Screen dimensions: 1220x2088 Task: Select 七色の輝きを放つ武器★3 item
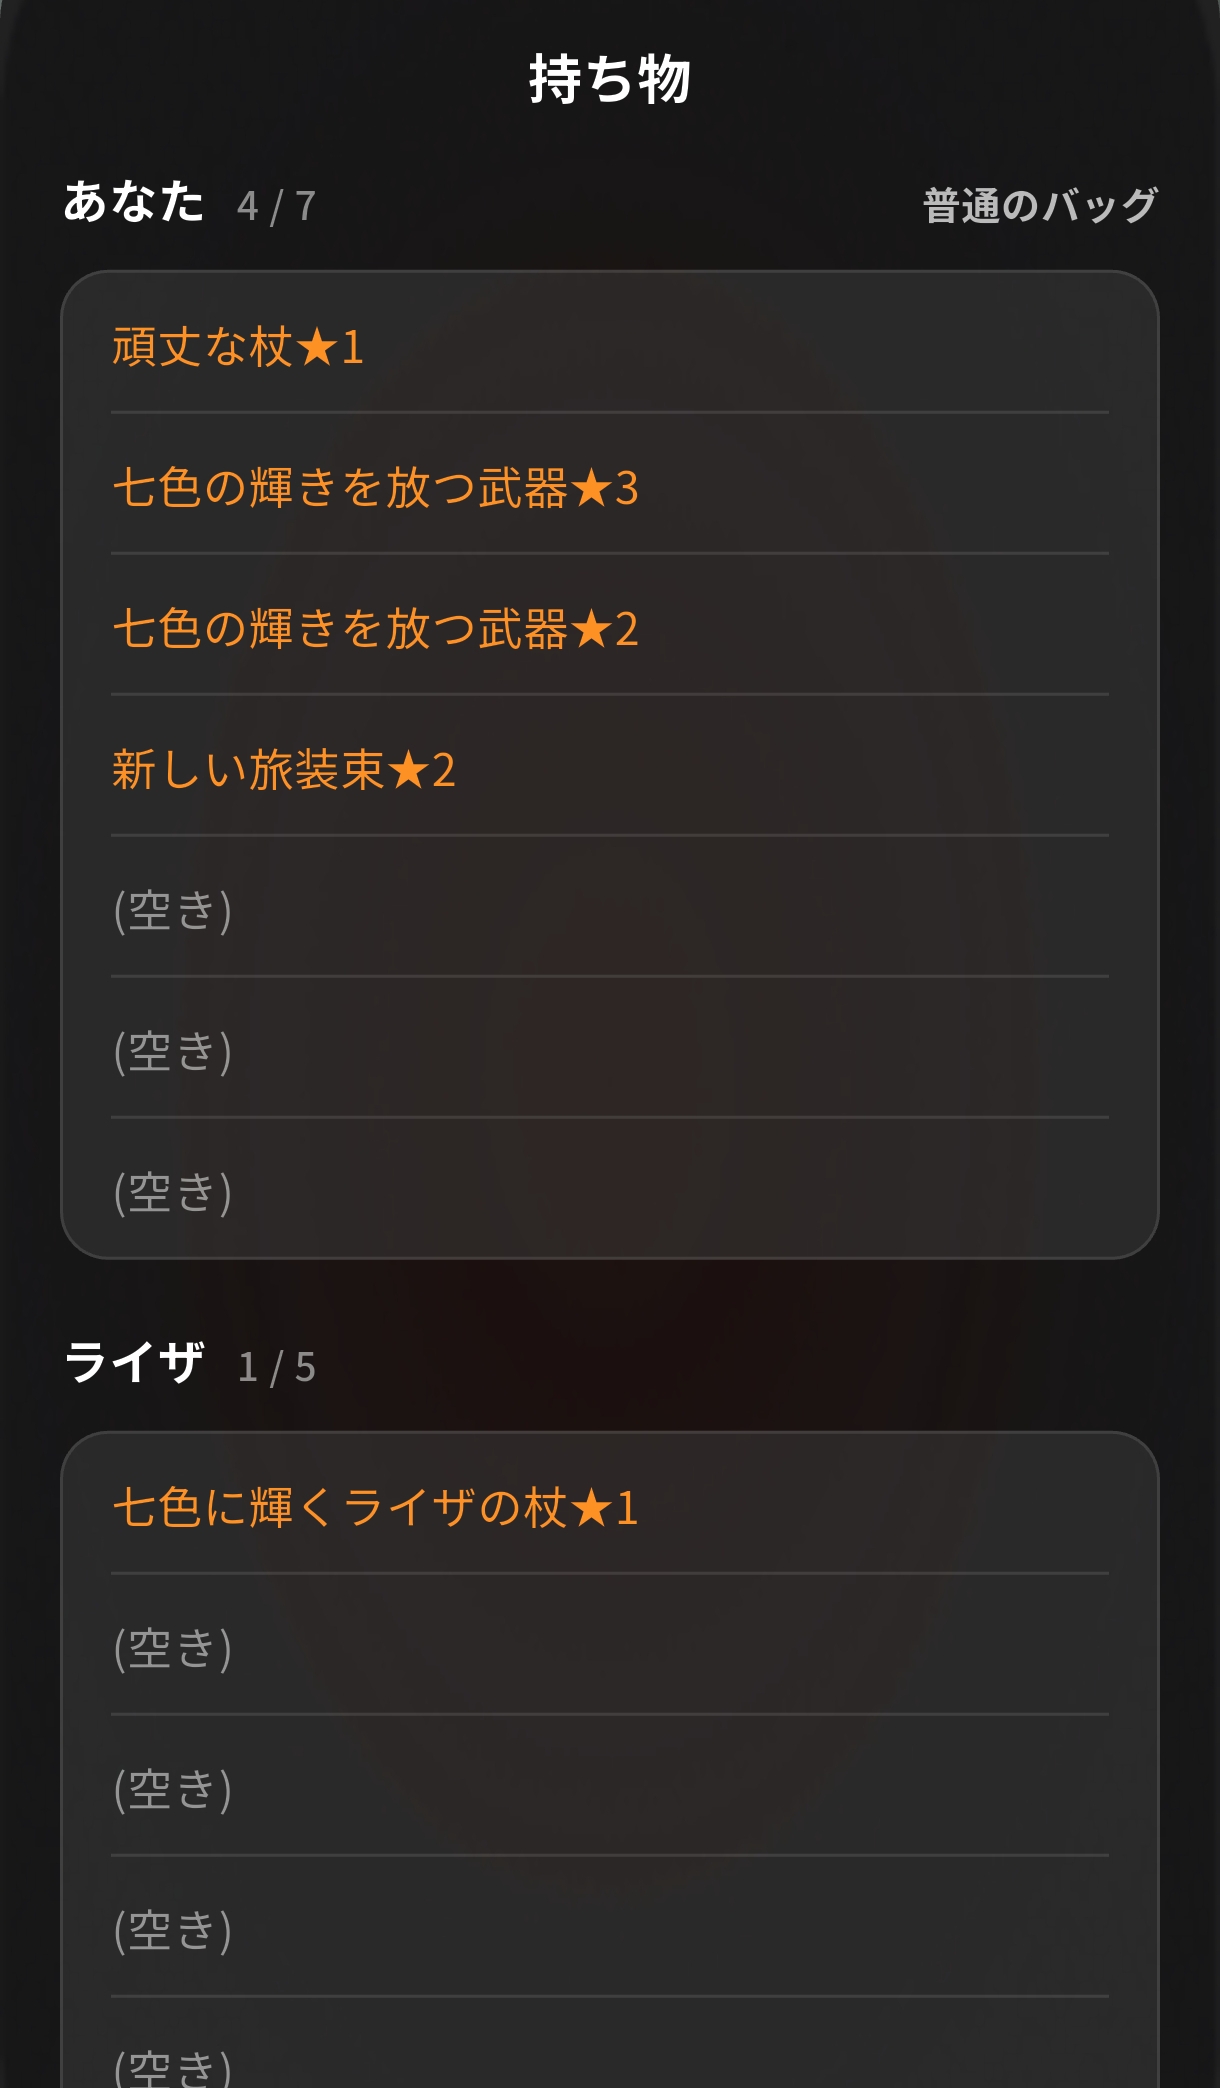click(610, 484)
